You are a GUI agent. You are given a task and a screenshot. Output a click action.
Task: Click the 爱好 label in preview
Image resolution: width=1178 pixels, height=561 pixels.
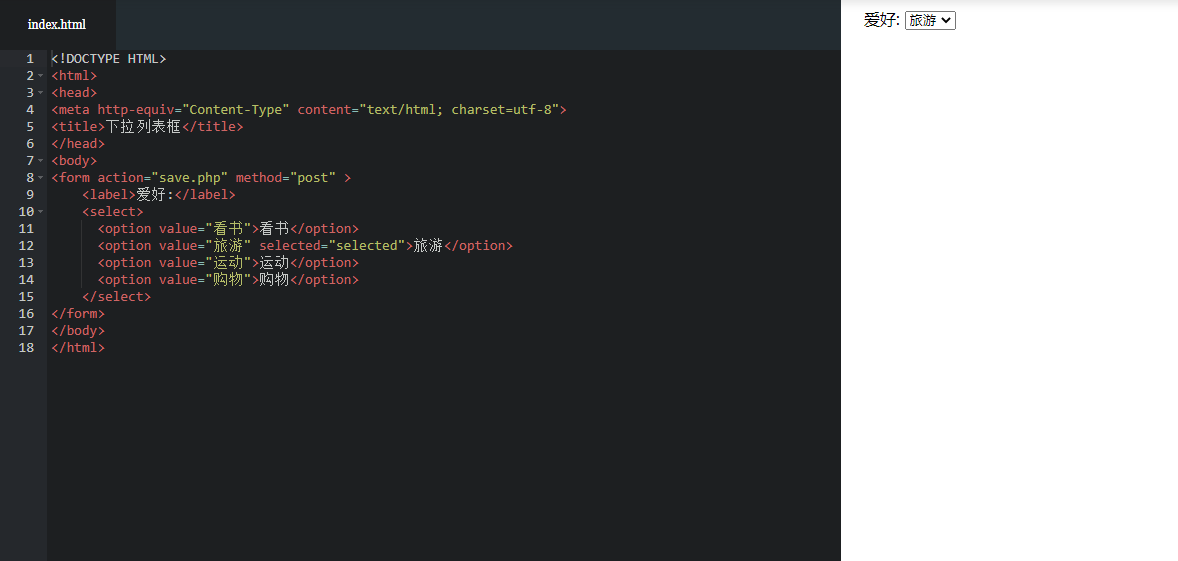881,20
